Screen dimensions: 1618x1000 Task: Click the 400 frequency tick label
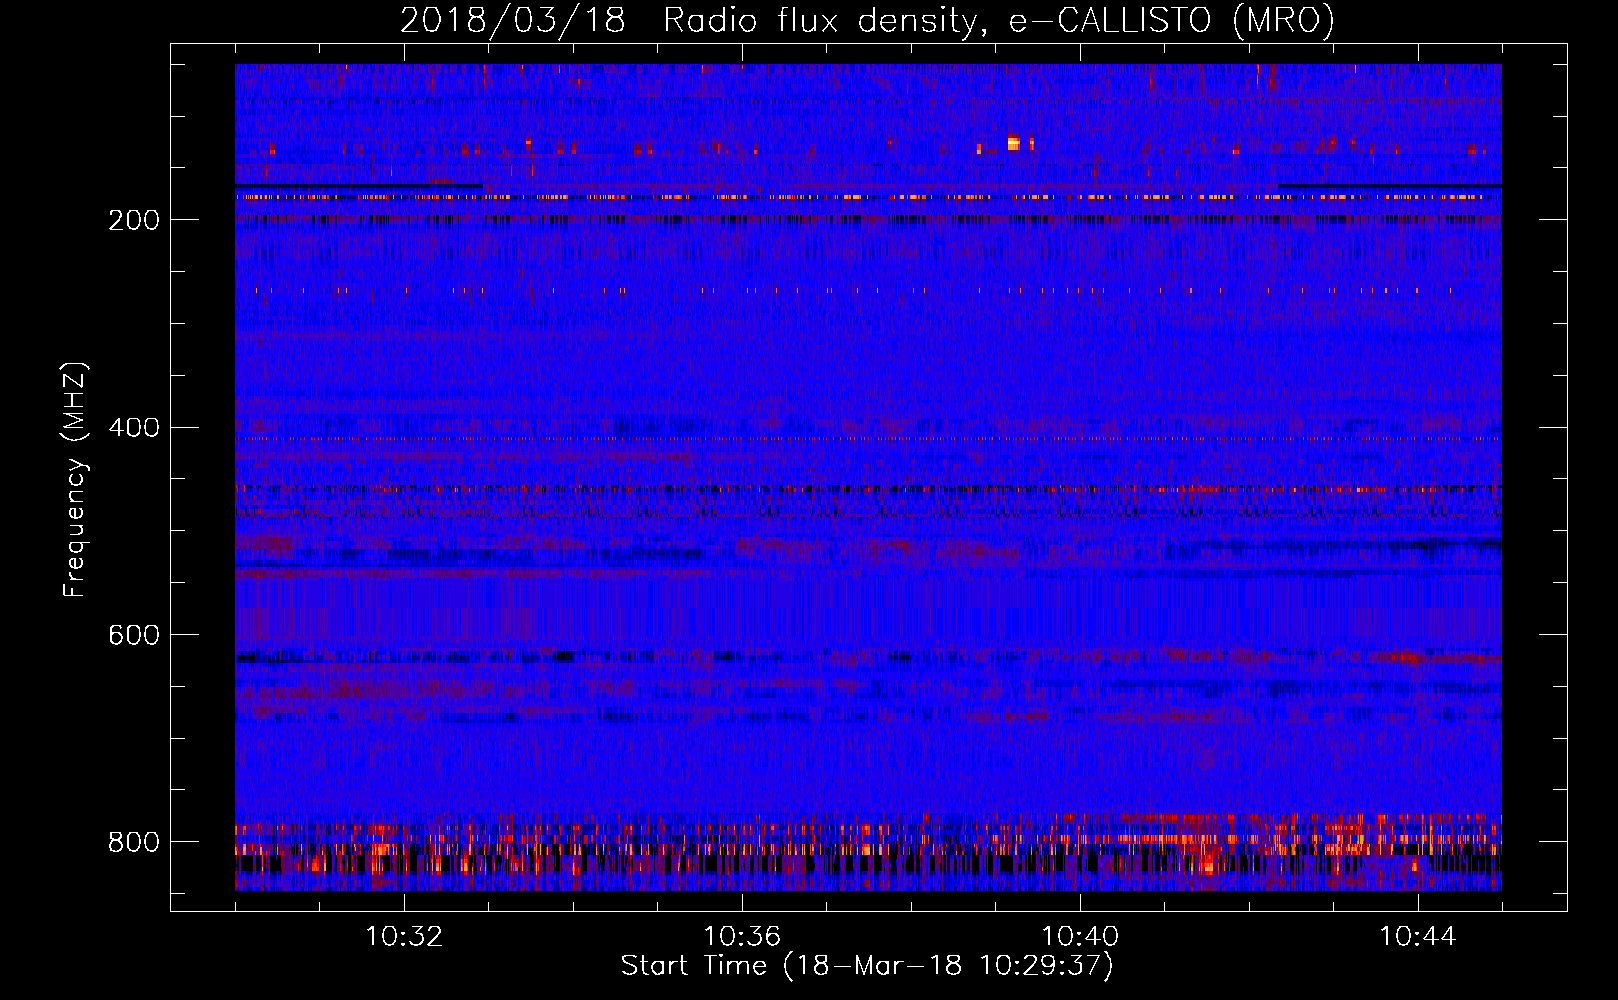tap(134, 428)
